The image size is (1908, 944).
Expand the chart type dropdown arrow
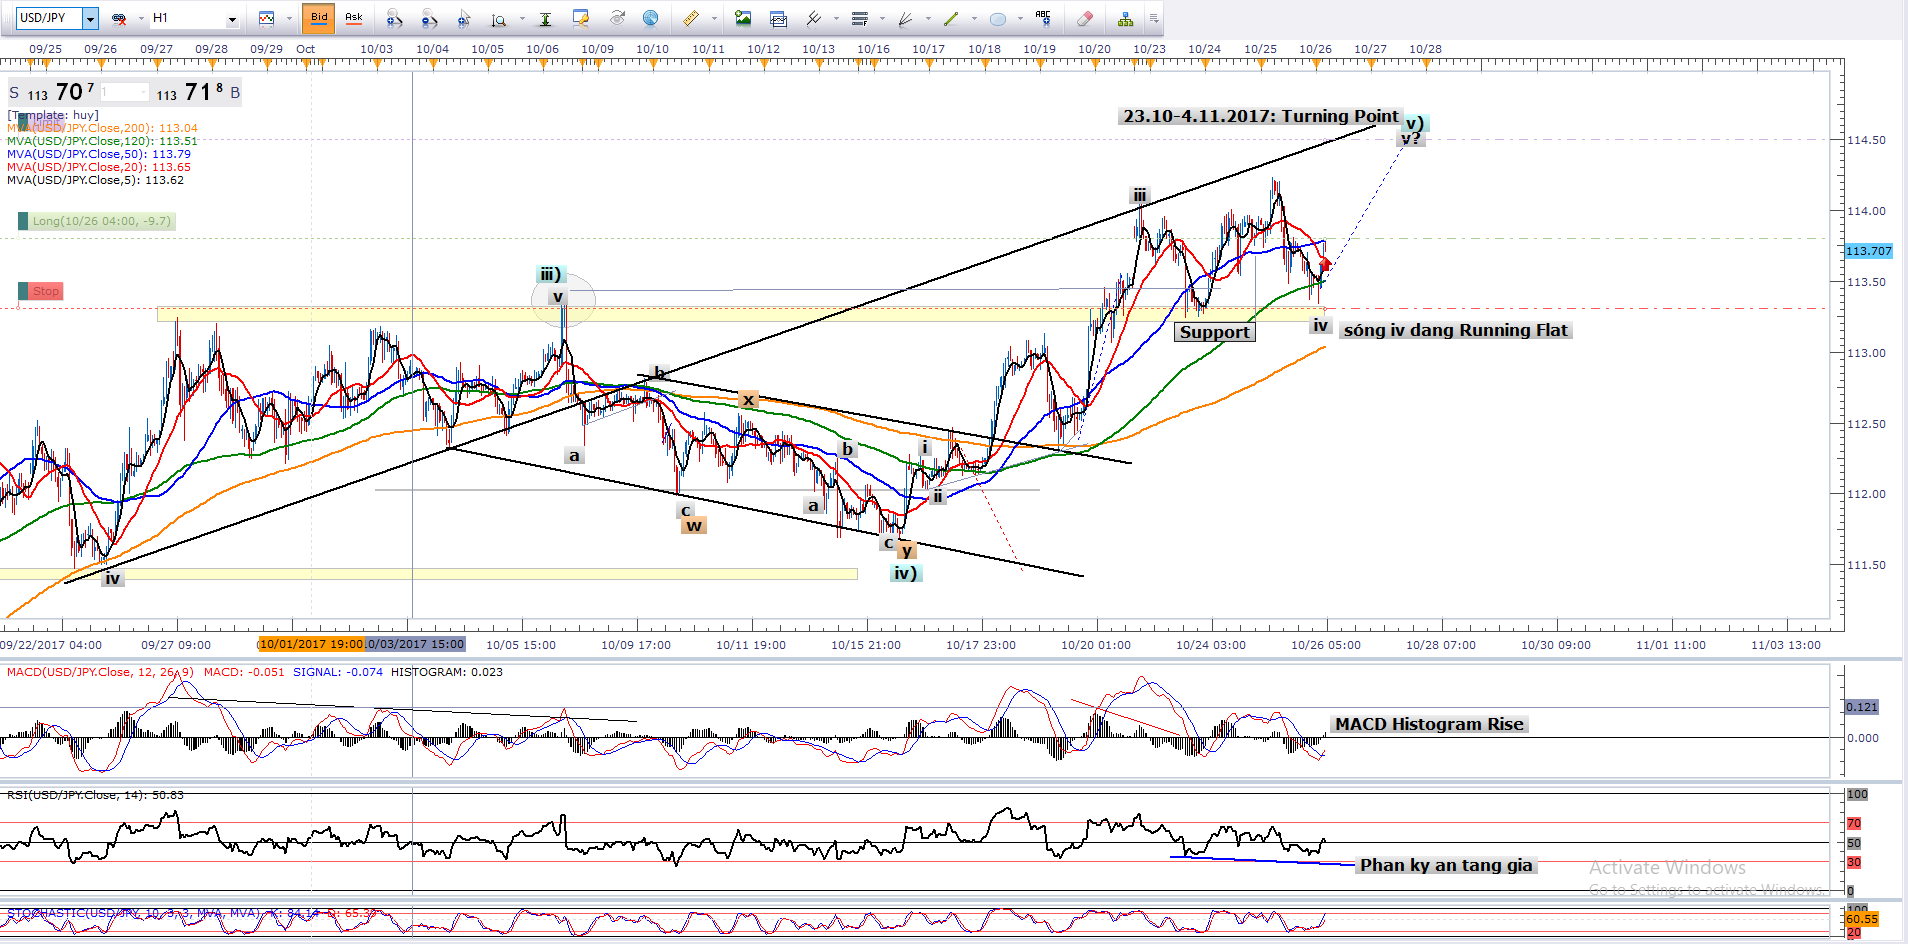click(x=290, y=19)
